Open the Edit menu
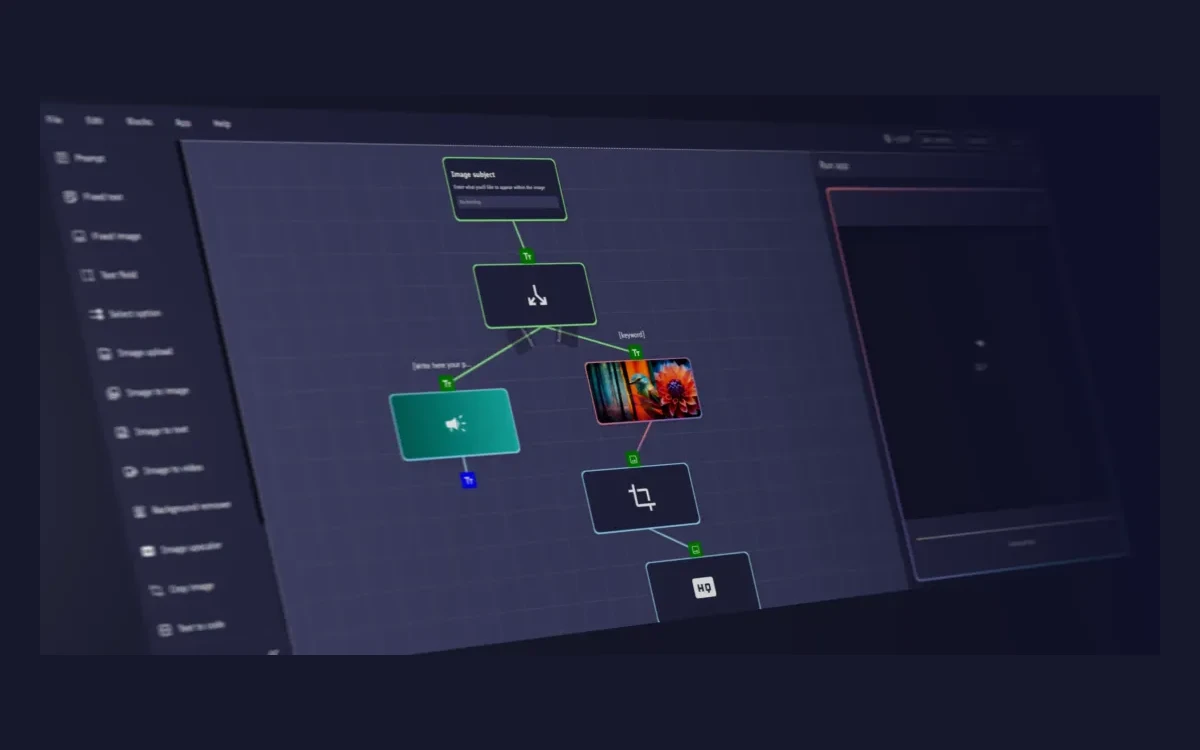This screenshot has width=1200, height=750. (94, 120)
